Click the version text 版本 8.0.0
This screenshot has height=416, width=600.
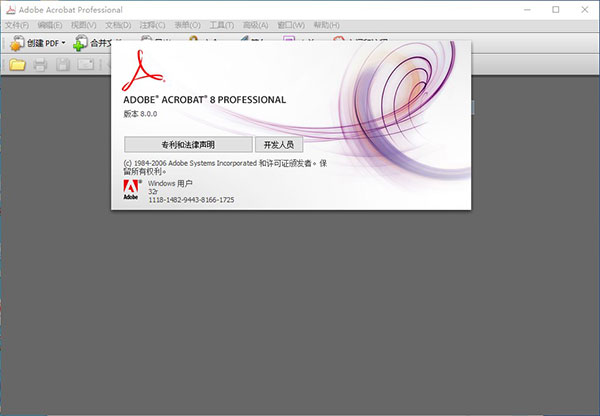140,114
